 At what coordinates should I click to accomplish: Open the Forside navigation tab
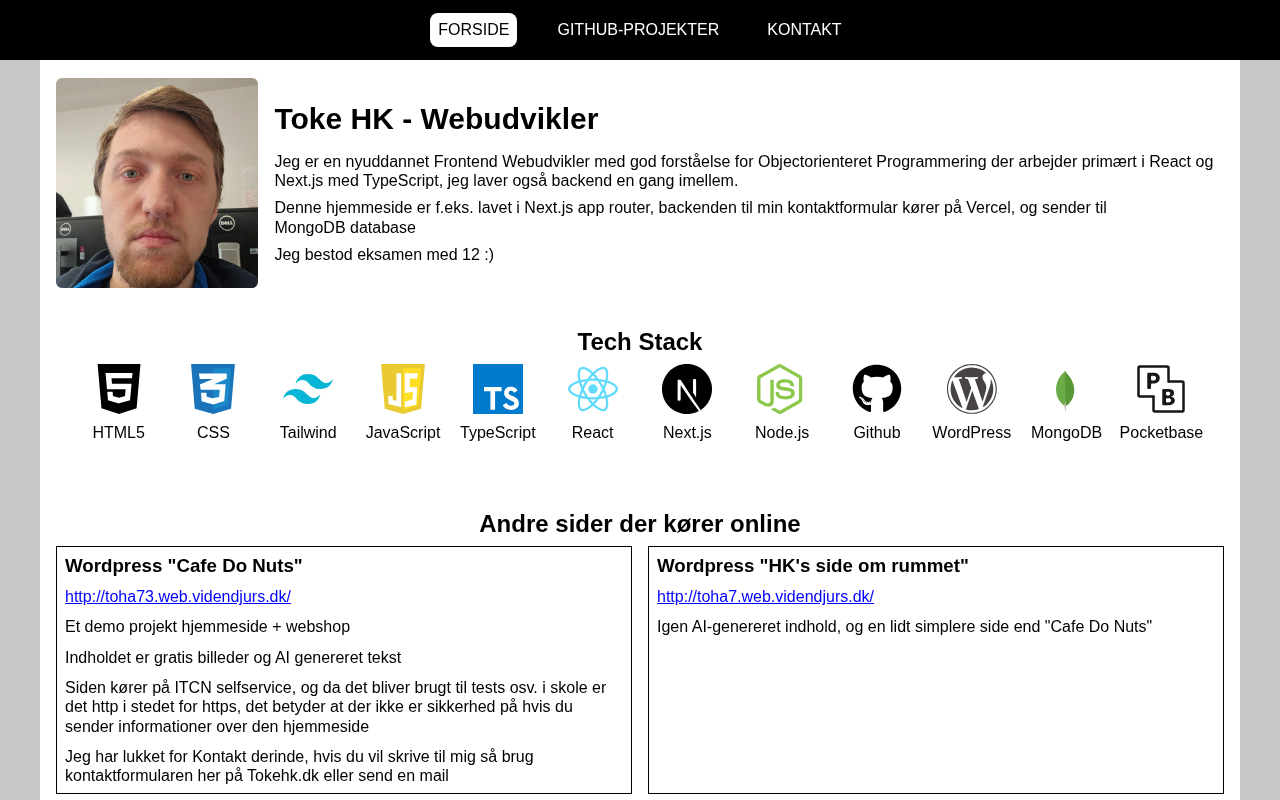point(474,30)
